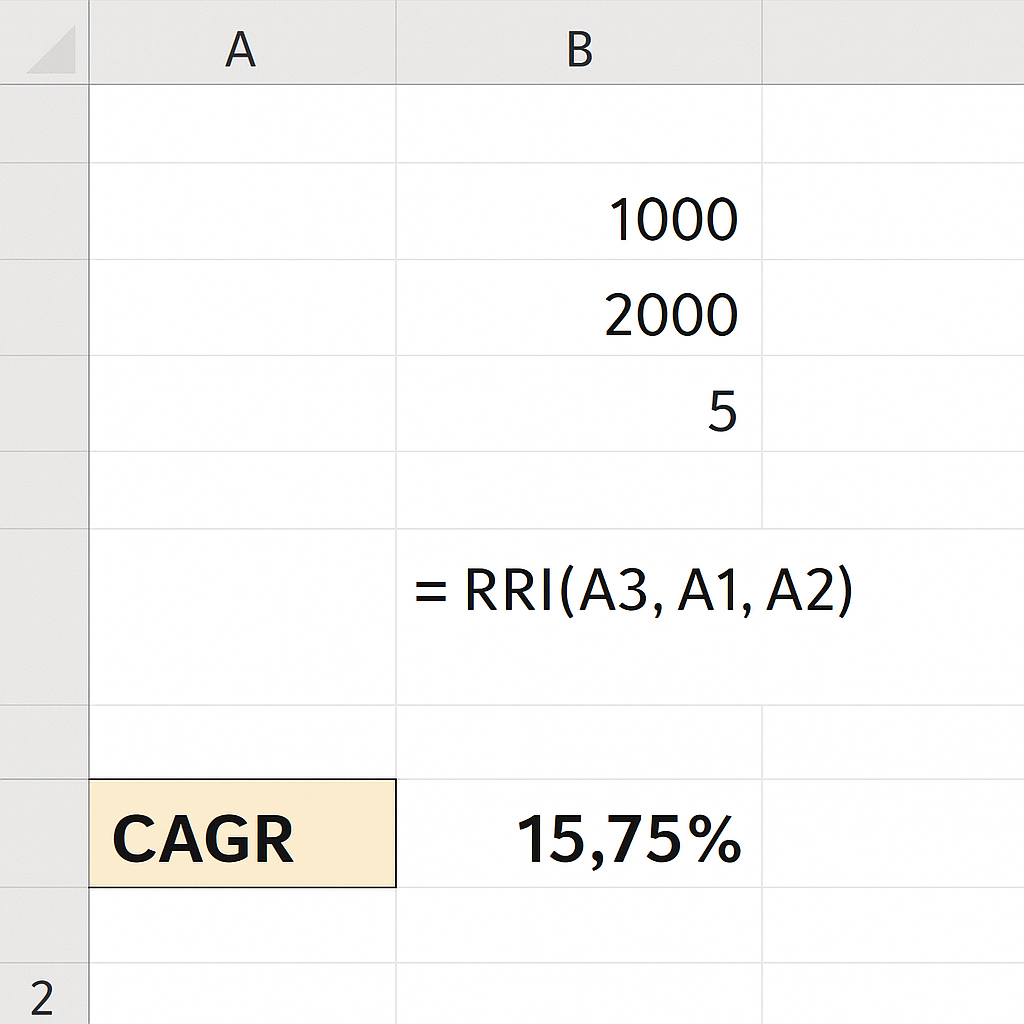The height and width of the screenshot is (1024, 1024).
Task: Select the column B header
Action: coord(578,46)
